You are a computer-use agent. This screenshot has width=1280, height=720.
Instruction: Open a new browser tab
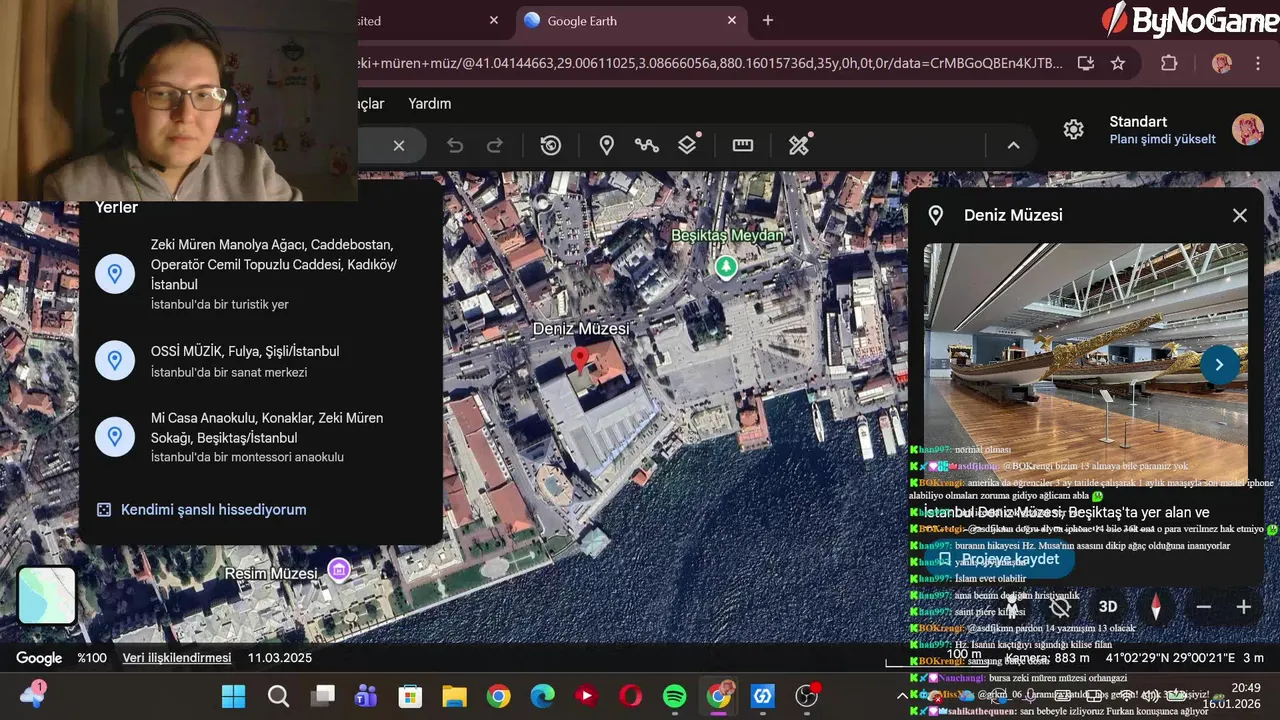point(768,21)
